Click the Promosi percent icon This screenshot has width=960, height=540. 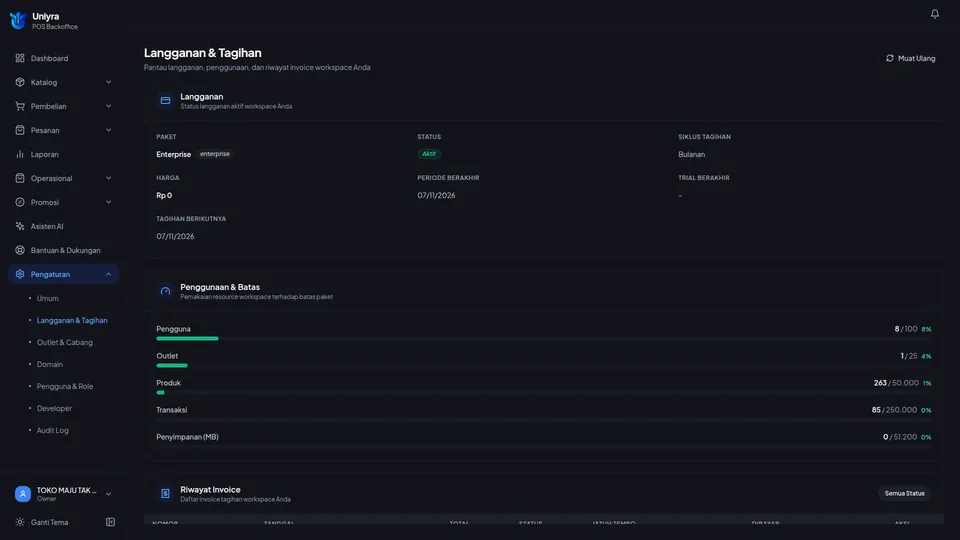point(20,202)
